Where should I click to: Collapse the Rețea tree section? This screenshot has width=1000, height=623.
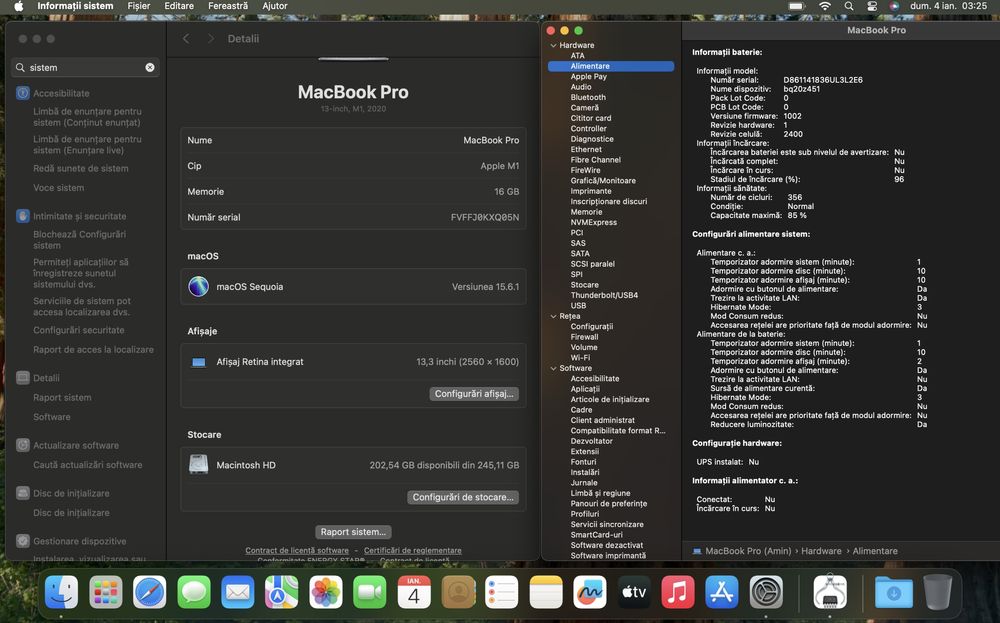tap(553, 316)
